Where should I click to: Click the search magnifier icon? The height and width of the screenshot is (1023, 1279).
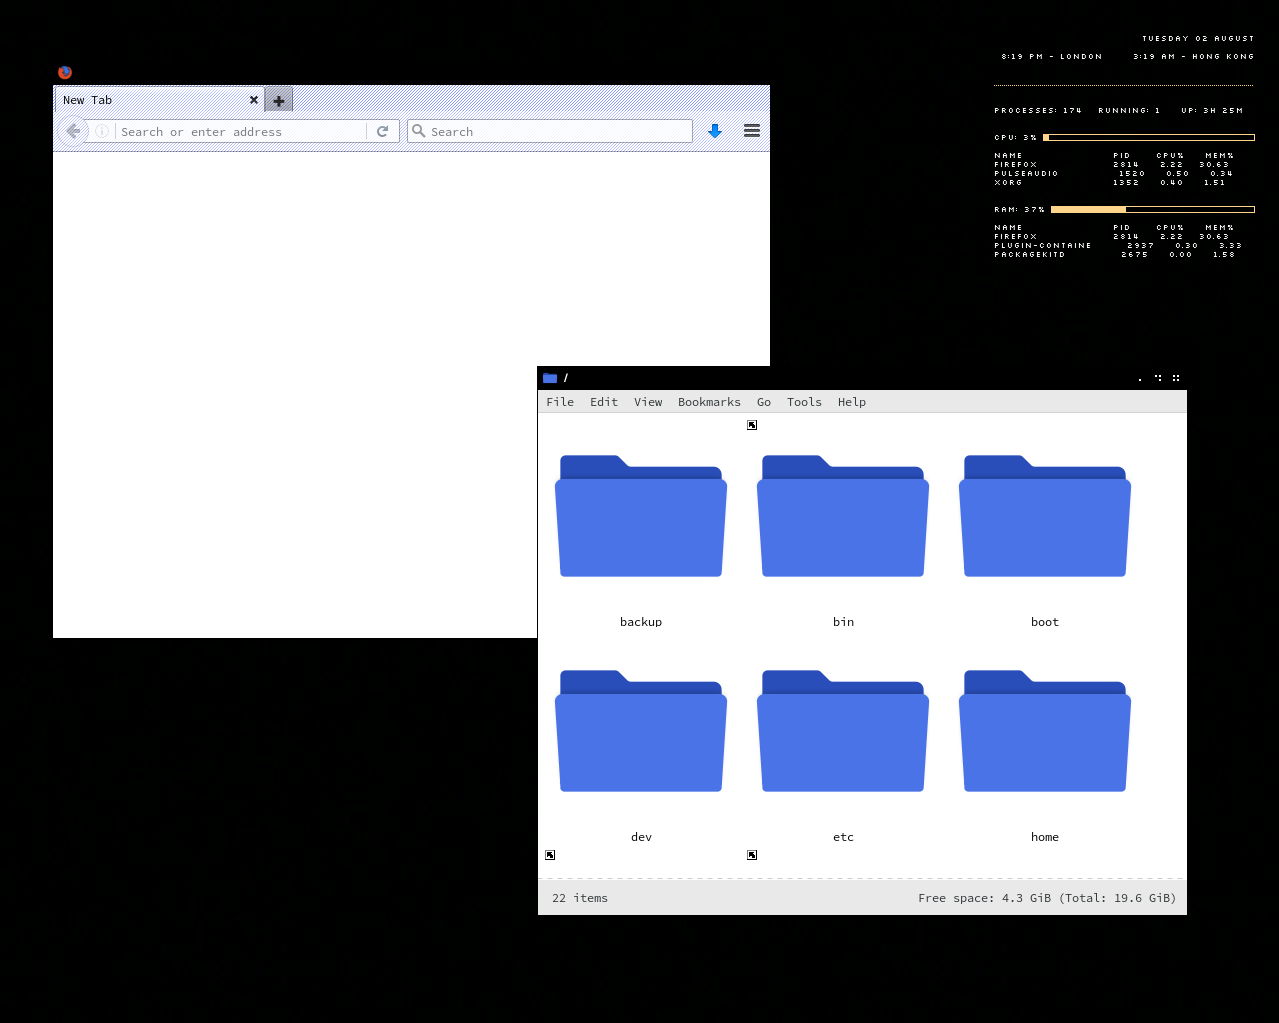(418, 131)
